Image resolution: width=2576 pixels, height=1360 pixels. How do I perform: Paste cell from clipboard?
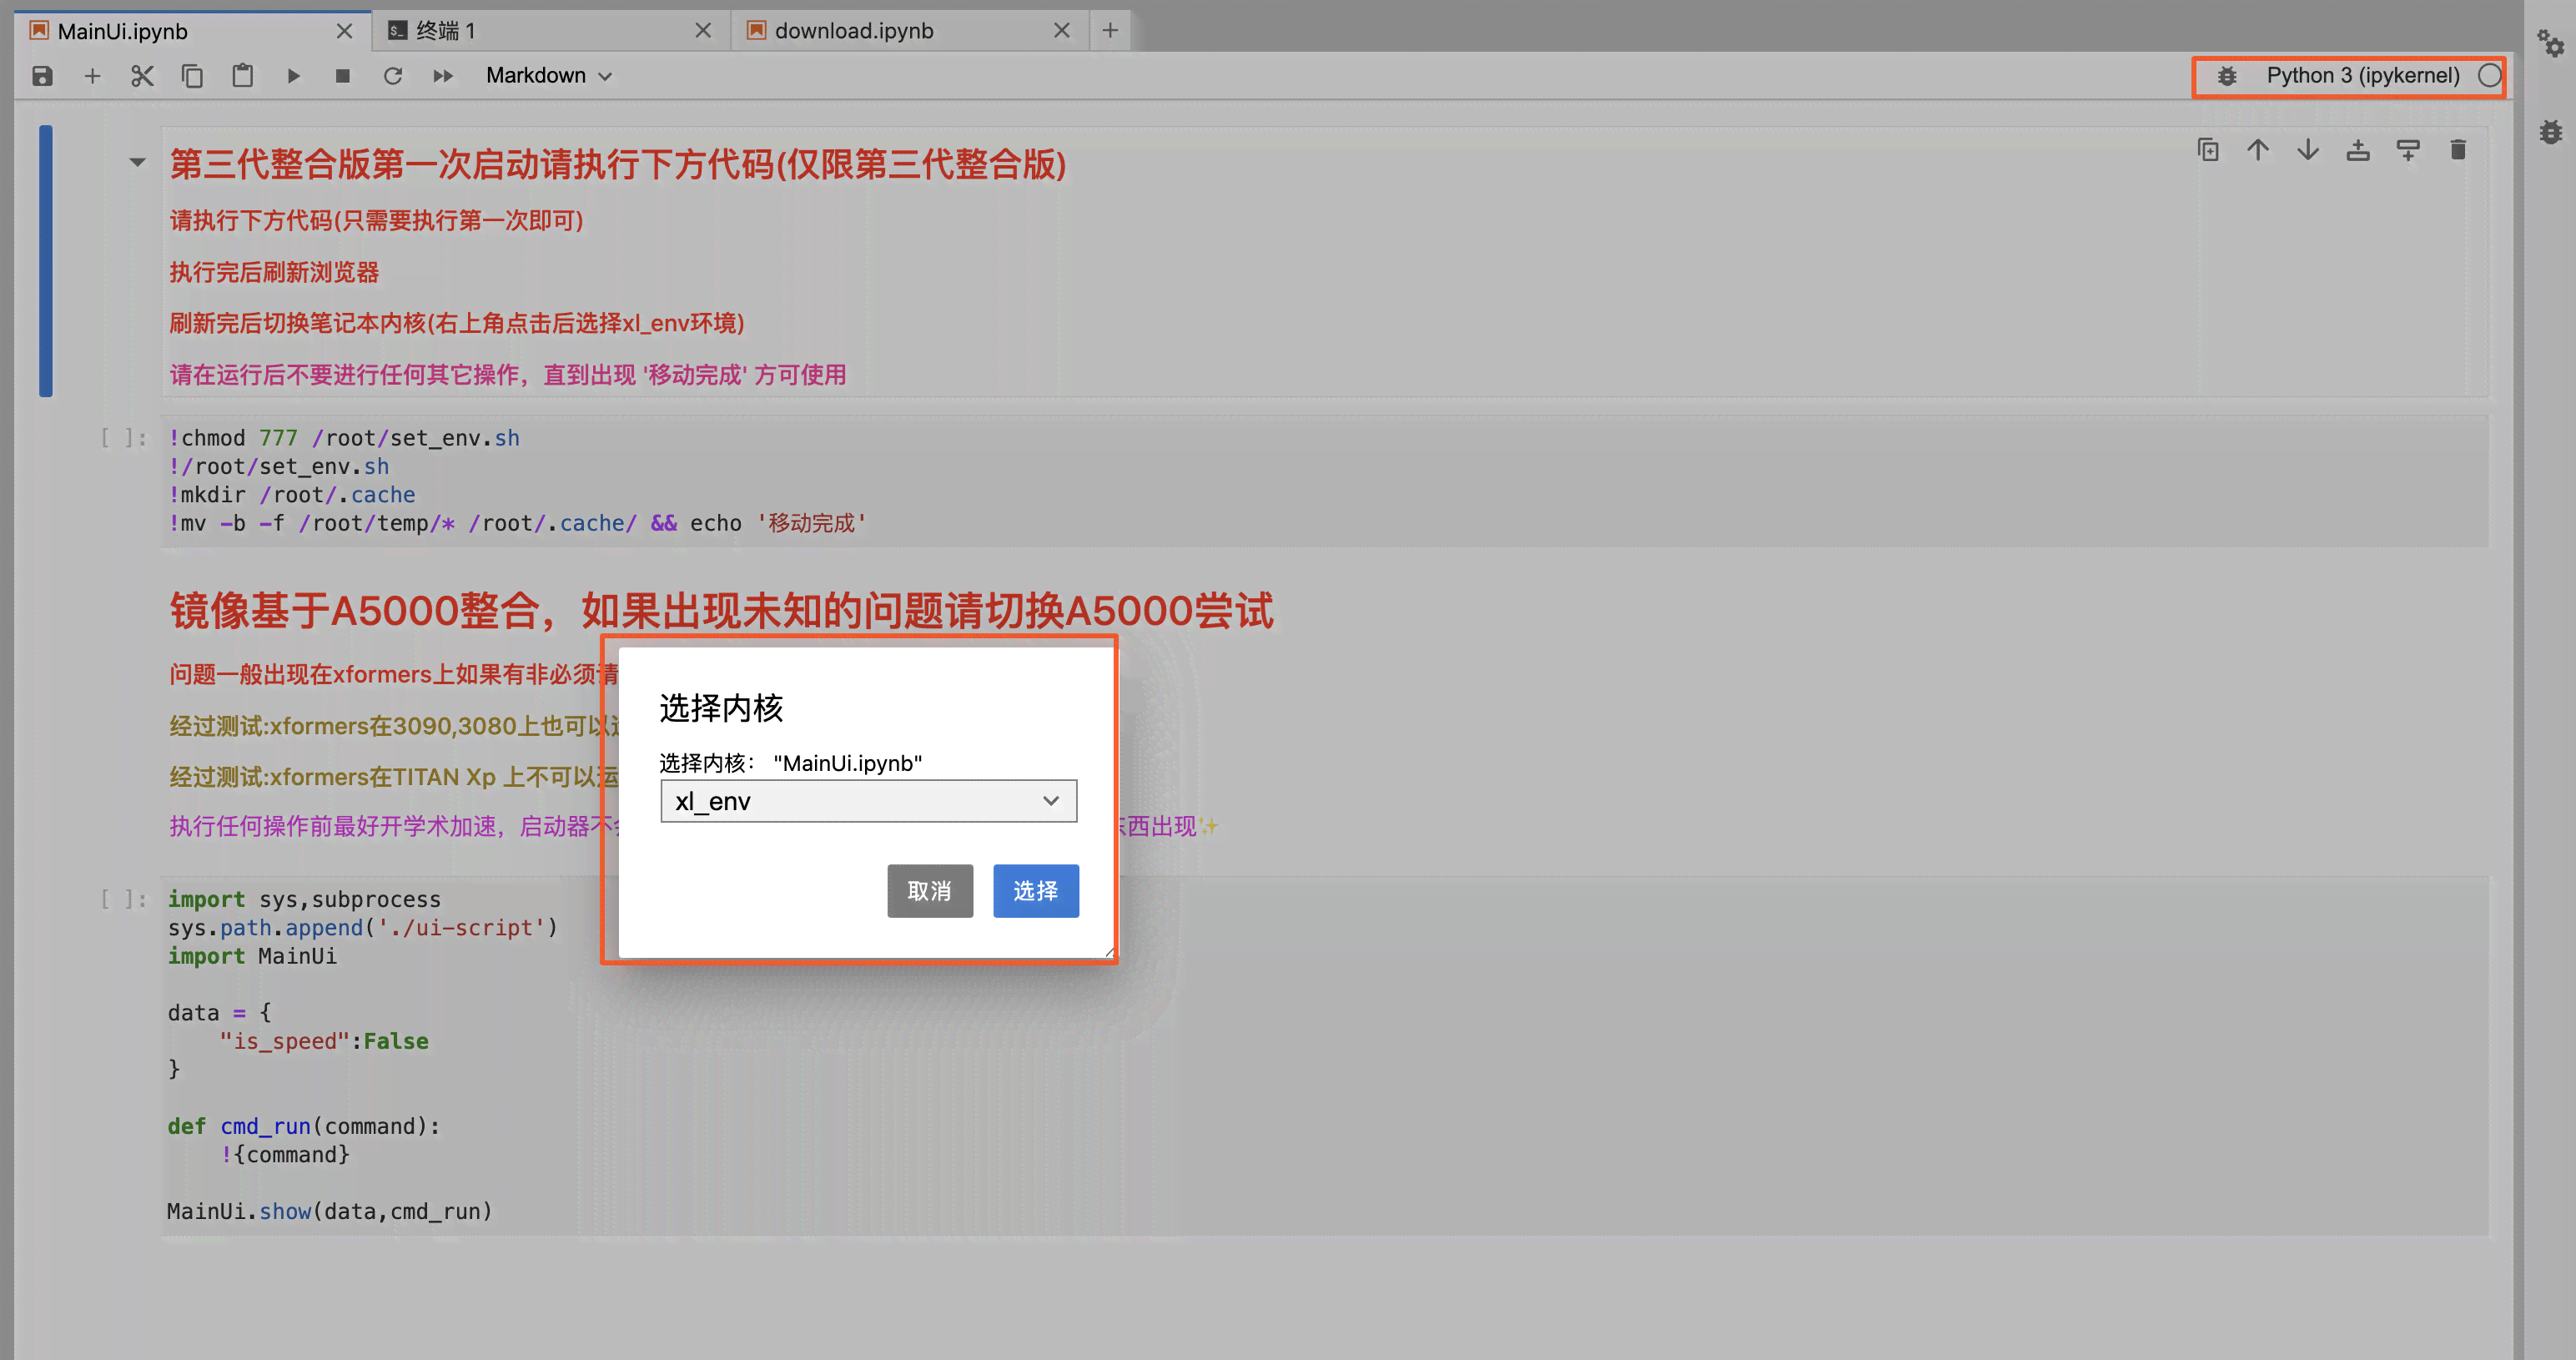point(242,76)
